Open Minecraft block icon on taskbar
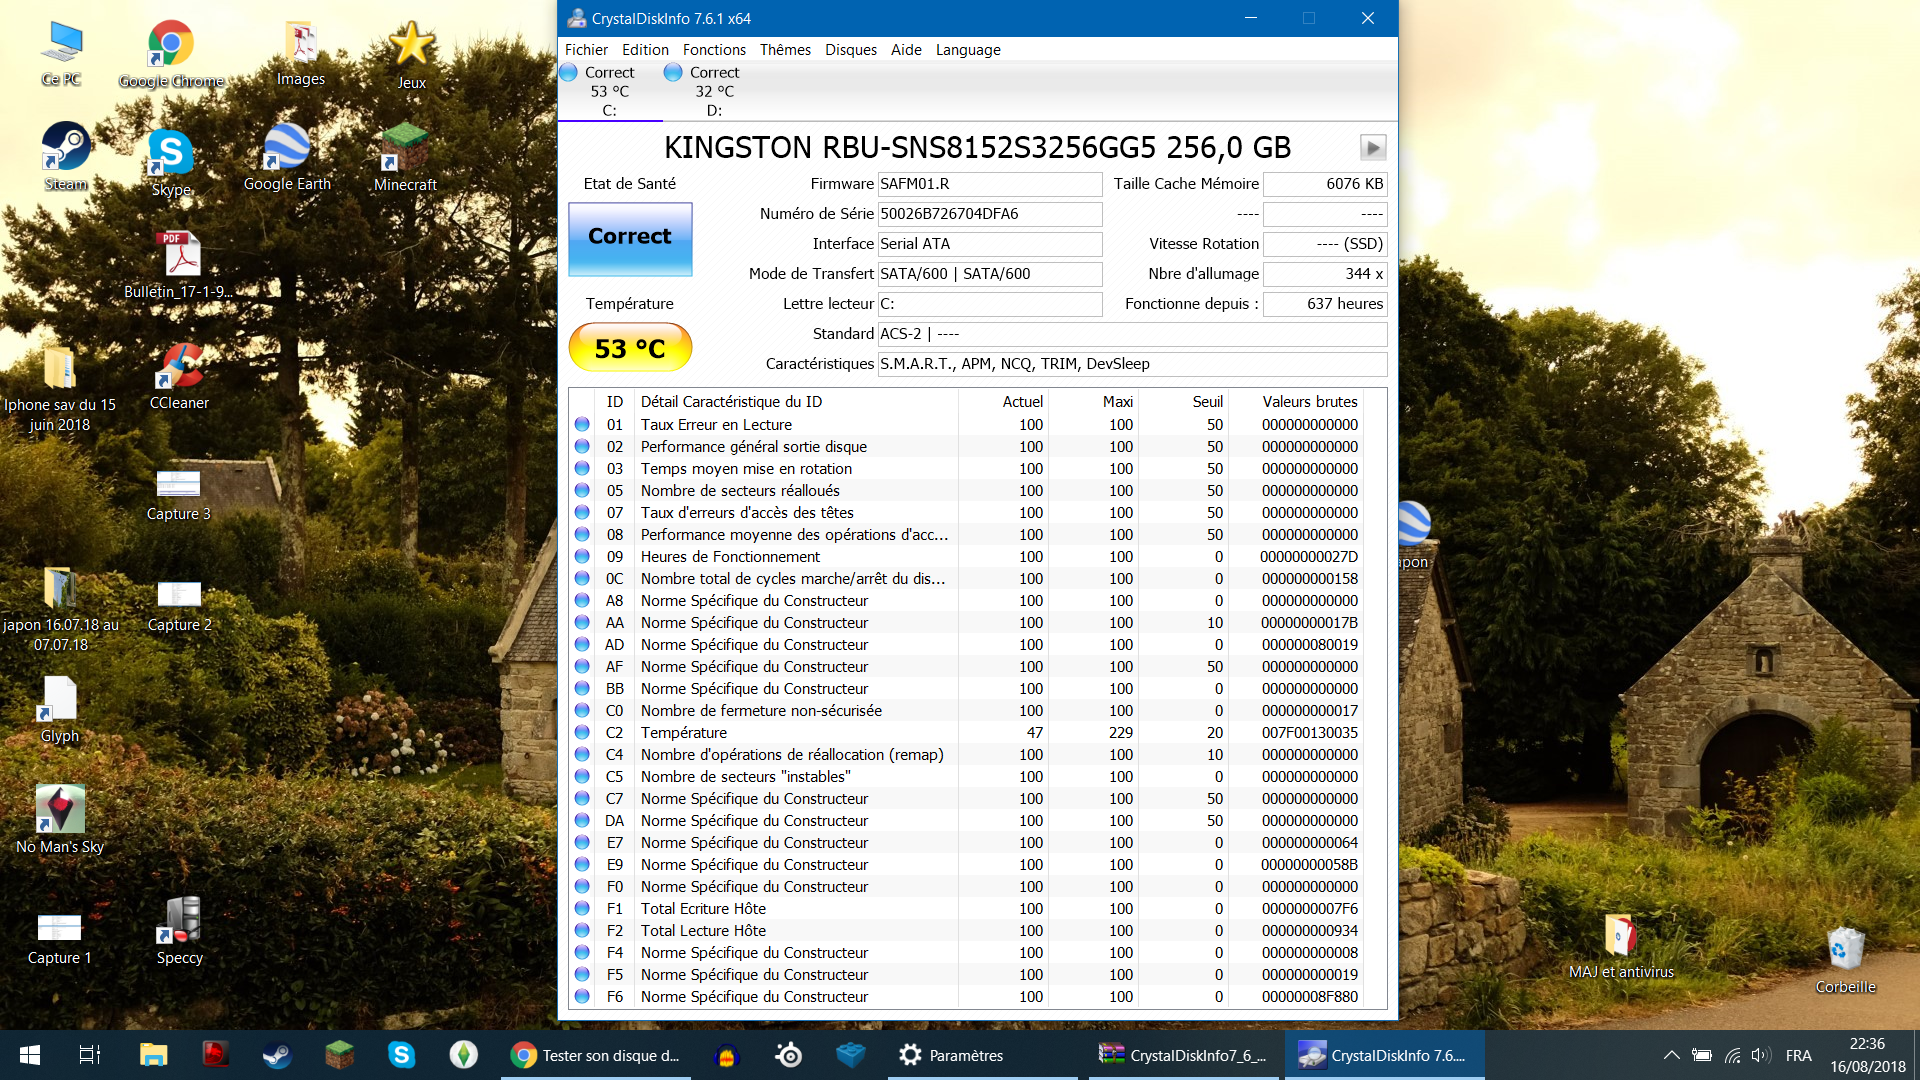 click(340, 1055)
